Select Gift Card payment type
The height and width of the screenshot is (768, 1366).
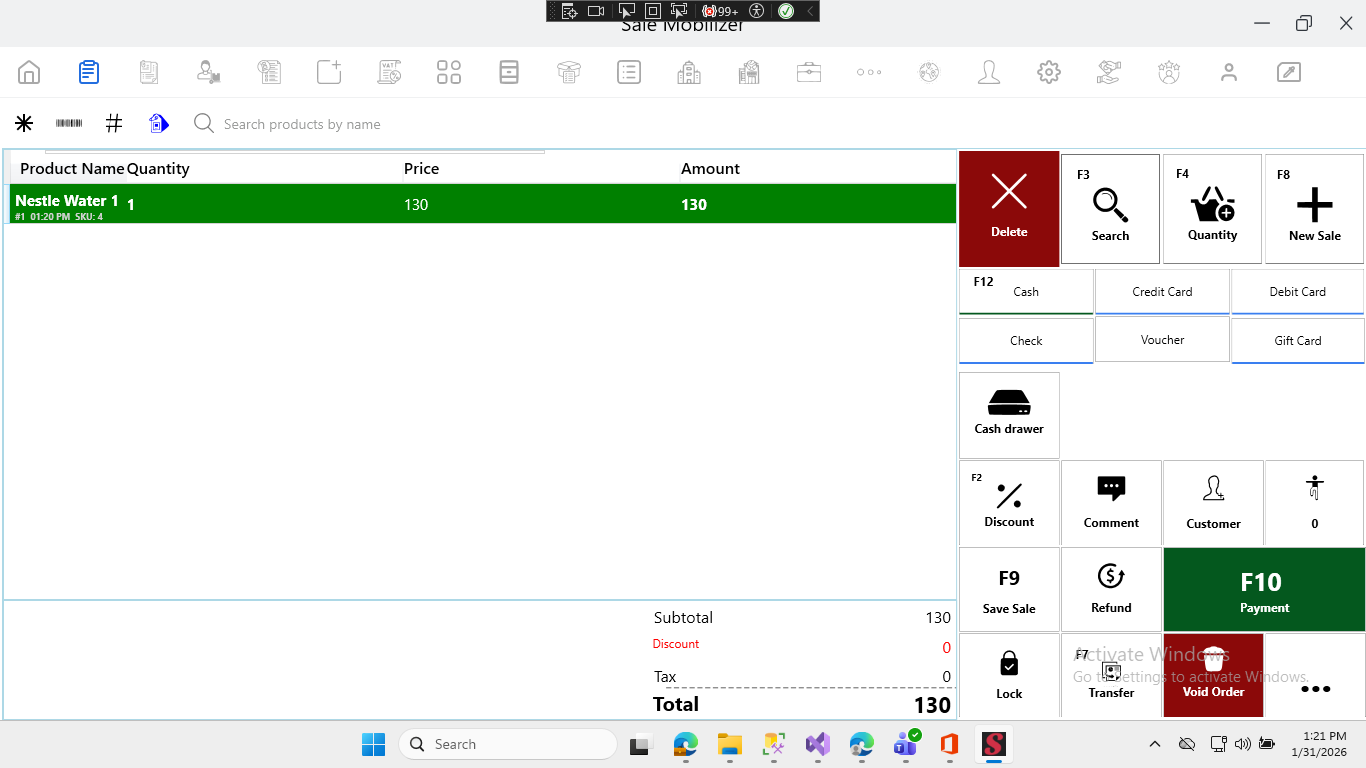tap(1297, 340)
